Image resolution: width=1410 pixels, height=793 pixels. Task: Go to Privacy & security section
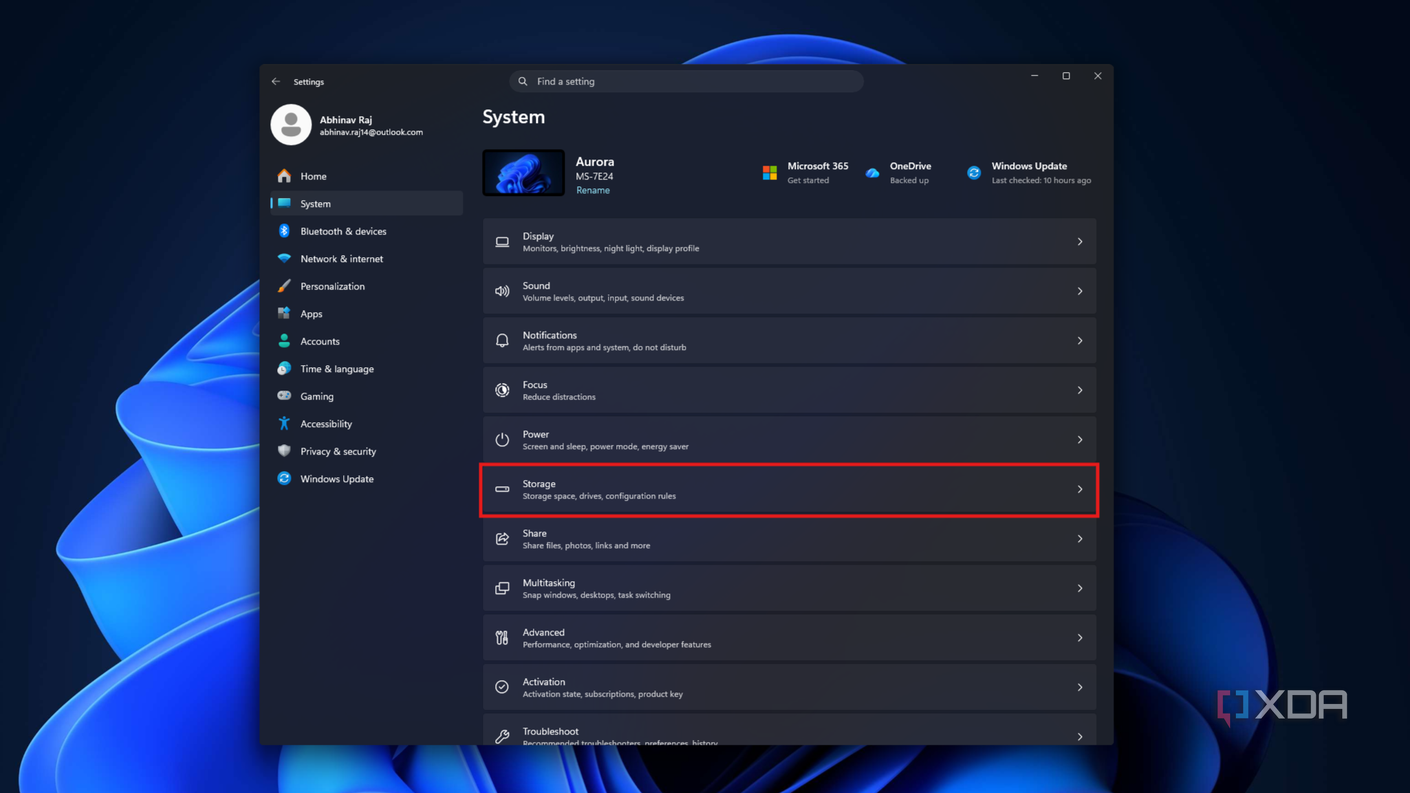(x=367, y=451)
